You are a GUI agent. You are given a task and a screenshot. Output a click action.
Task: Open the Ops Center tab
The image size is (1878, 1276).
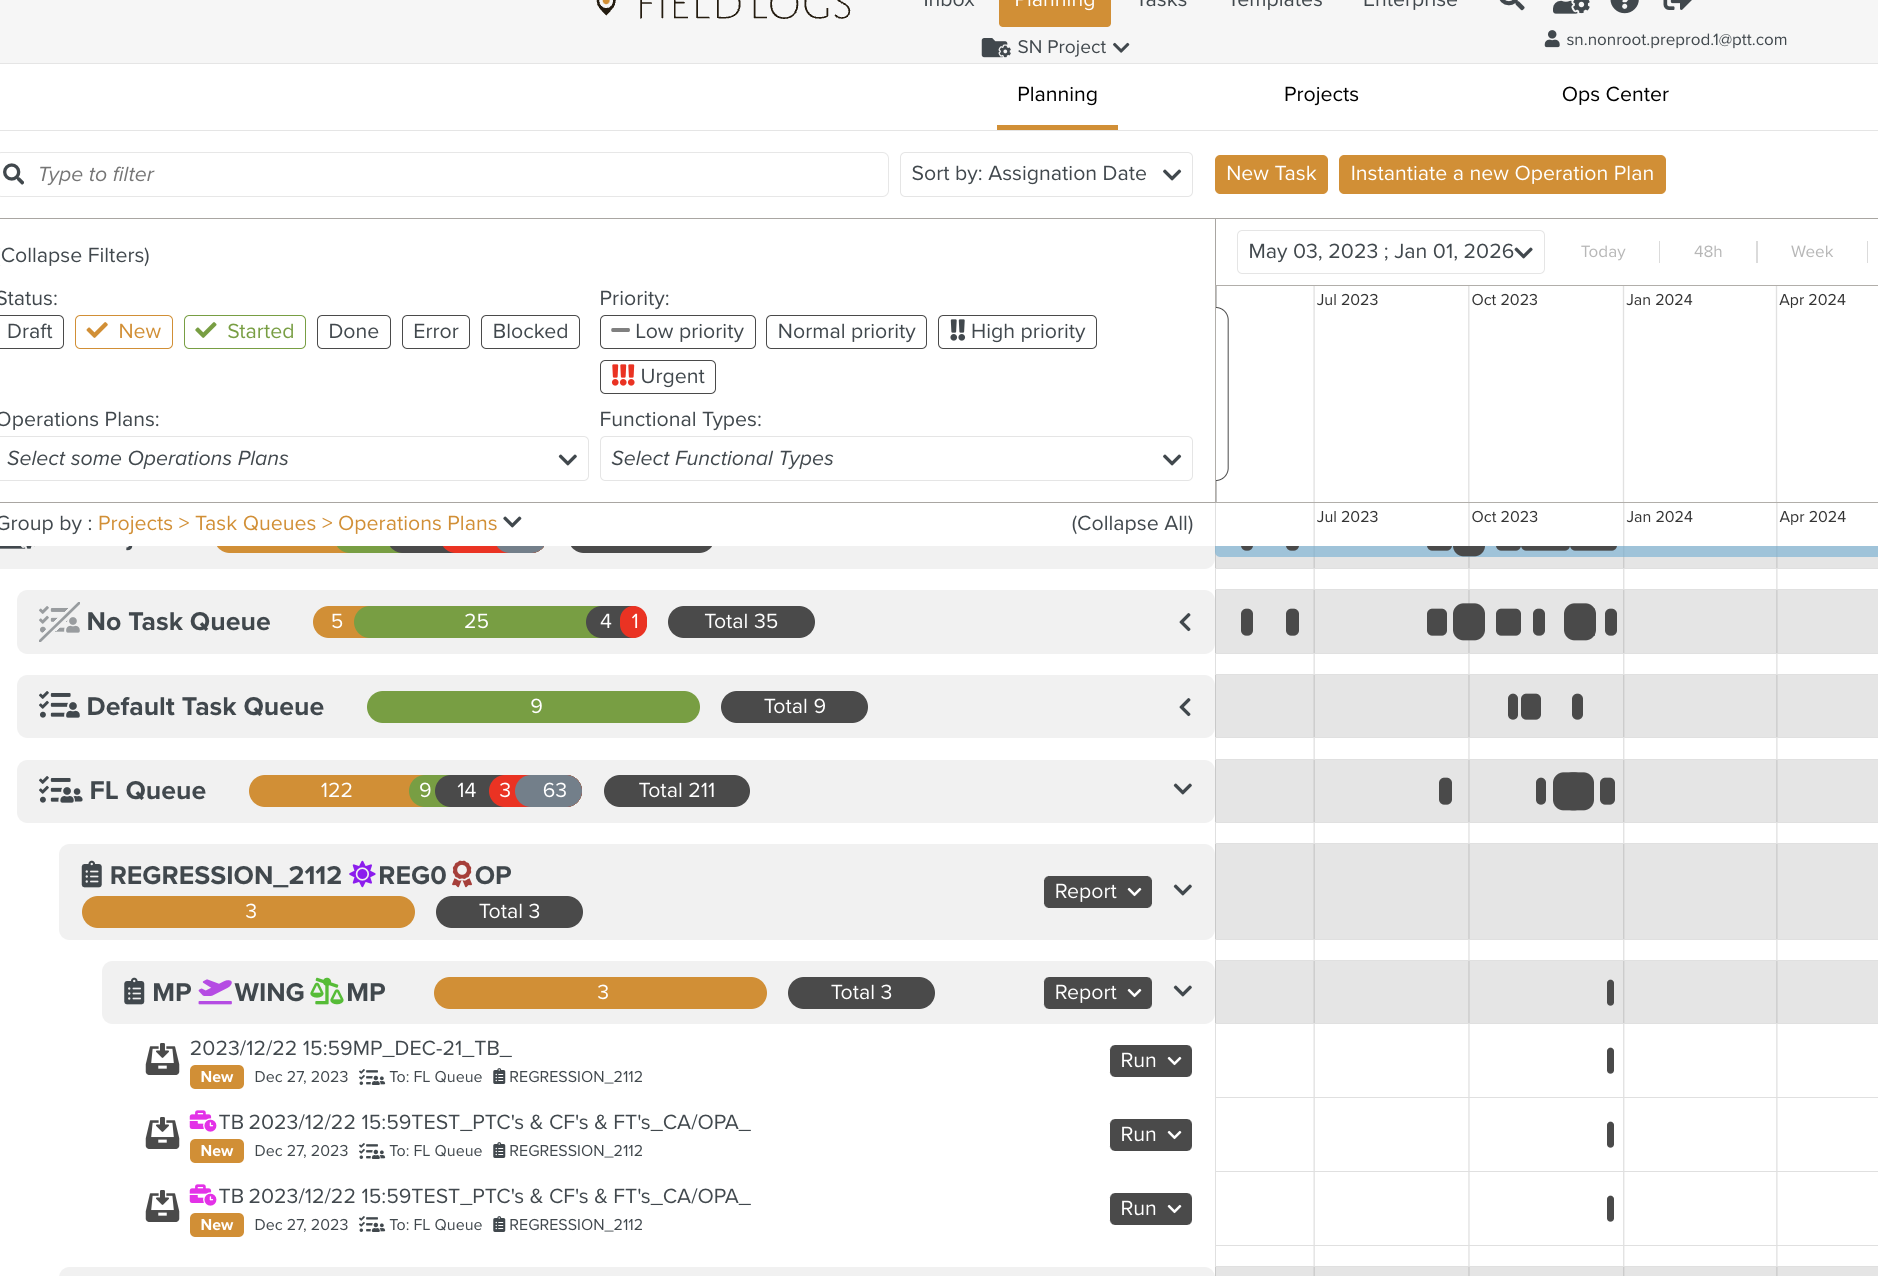(1614, 95)
